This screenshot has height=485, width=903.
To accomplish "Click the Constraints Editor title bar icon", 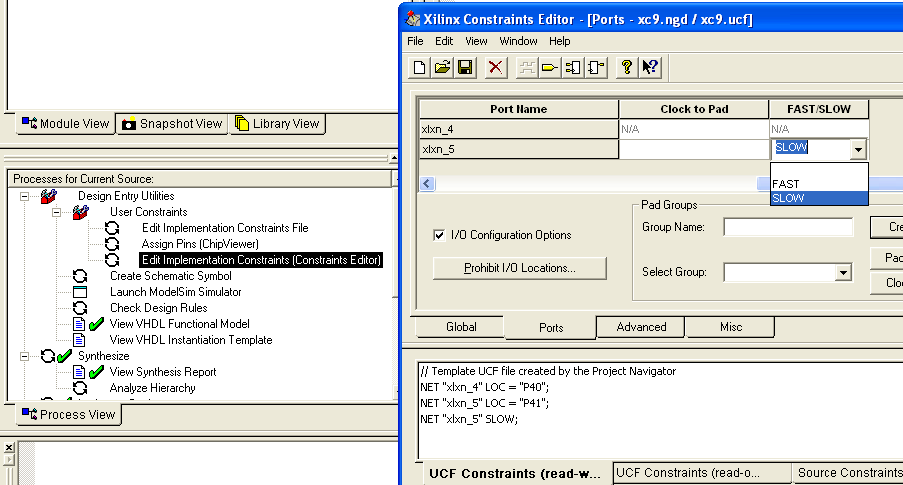I will tap(413, 19).
